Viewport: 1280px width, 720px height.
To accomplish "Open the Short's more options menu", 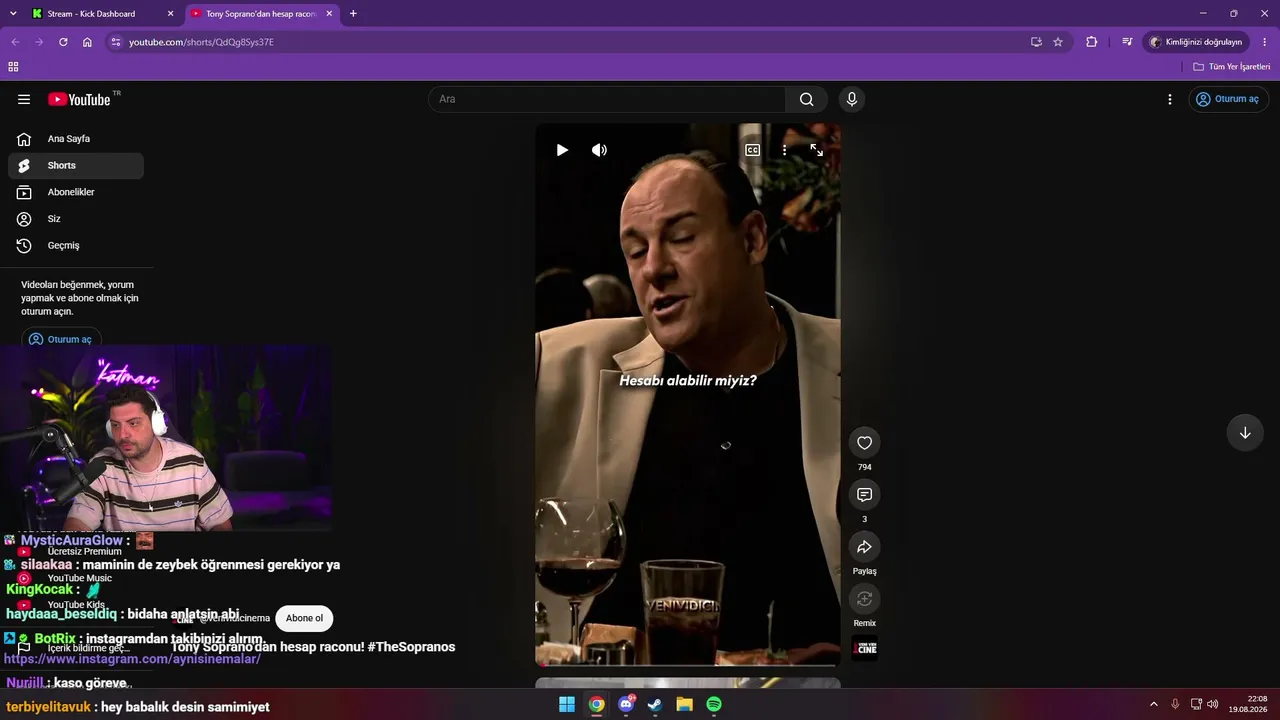I will [784, 150].
